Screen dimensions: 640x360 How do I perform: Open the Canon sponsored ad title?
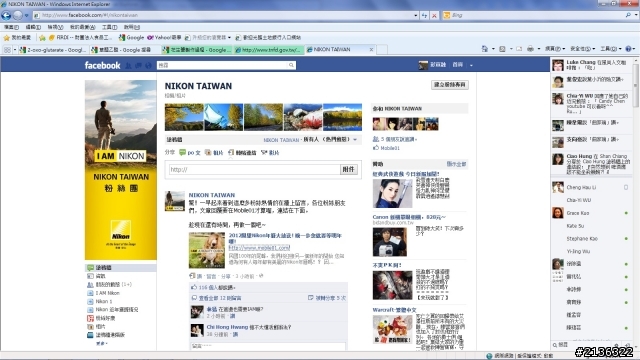409,217
